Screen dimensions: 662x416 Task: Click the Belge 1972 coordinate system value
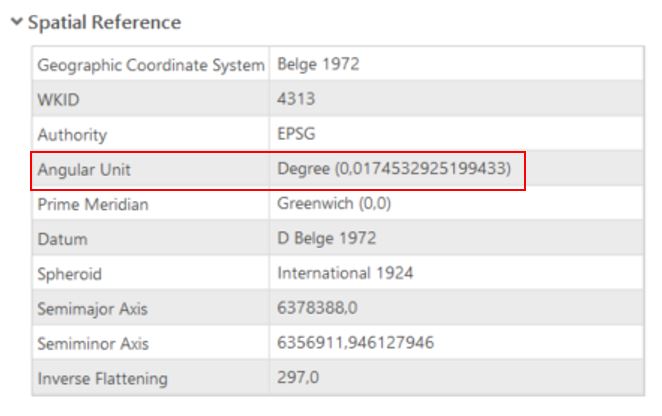[318, 65]
